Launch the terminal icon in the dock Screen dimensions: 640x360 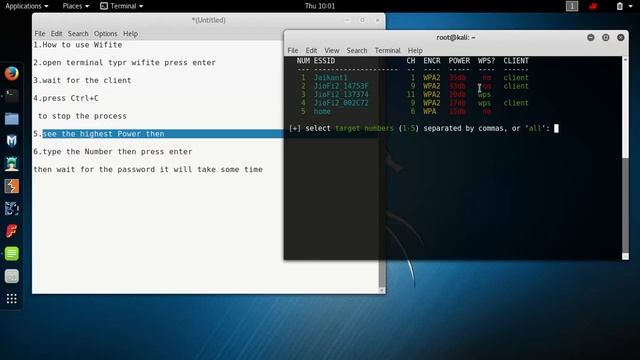tap(11, 96)
